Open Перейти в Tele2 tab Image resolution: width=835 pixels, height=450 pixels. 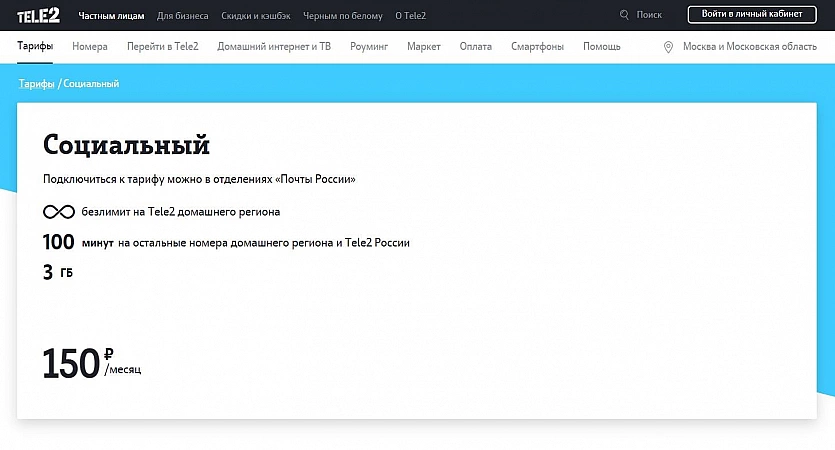[163, 47]
